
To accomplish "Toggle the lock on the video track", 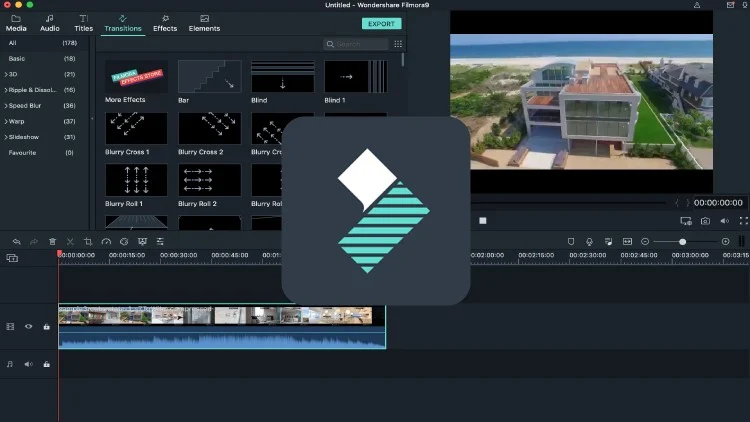I will [46, 326].
